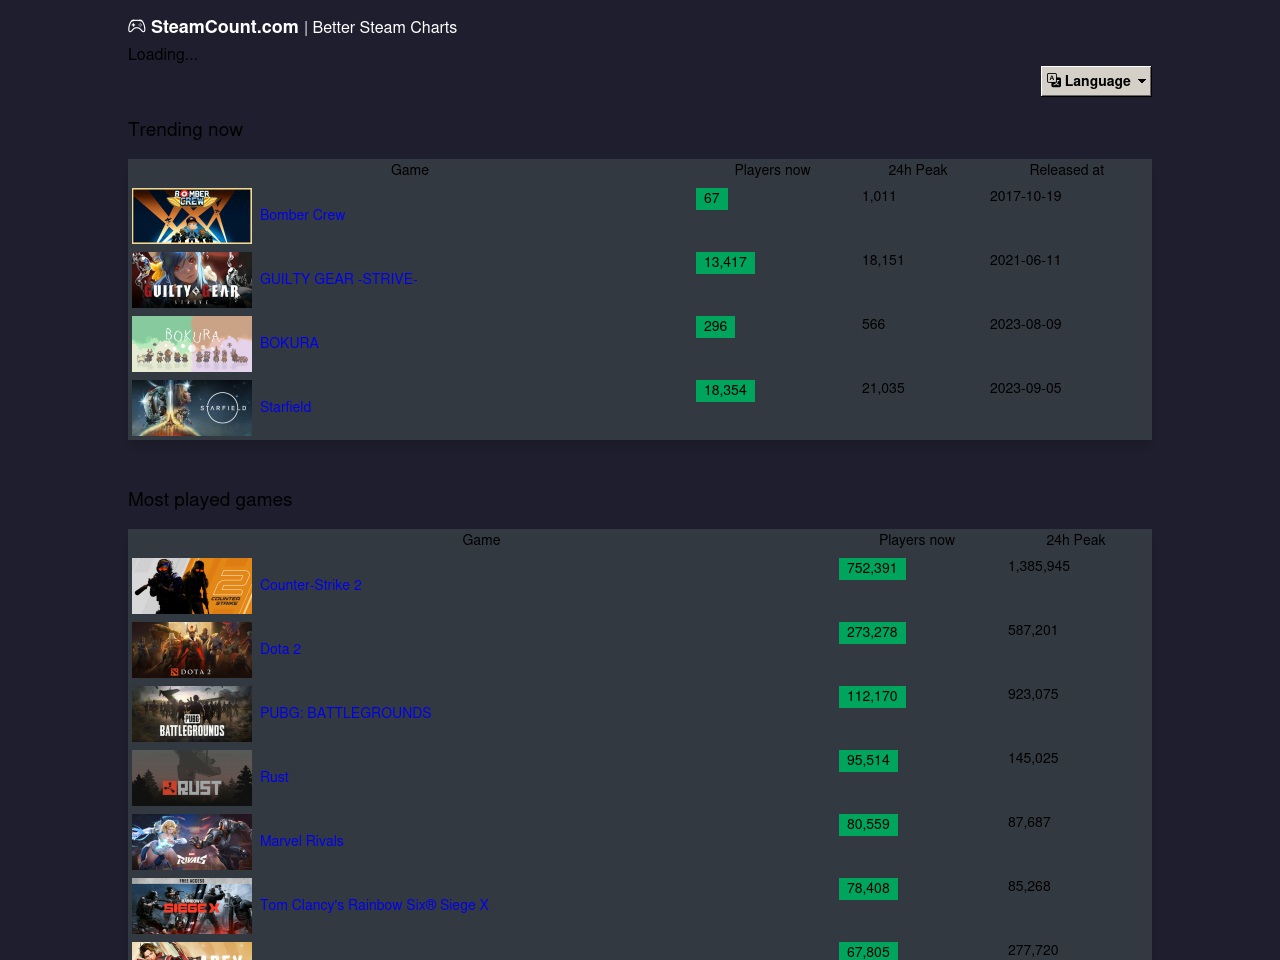
Task: Click Rainbow Six Siege X thumbnail
Action: point(192,906)
